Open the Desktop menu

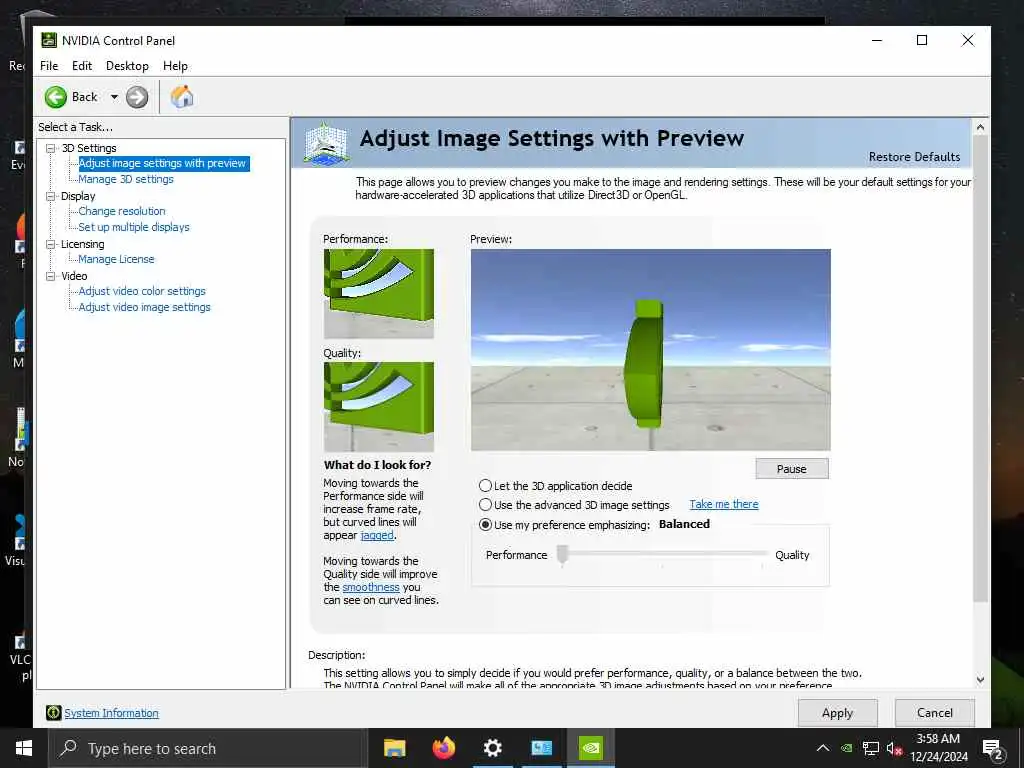coord(127,66)
